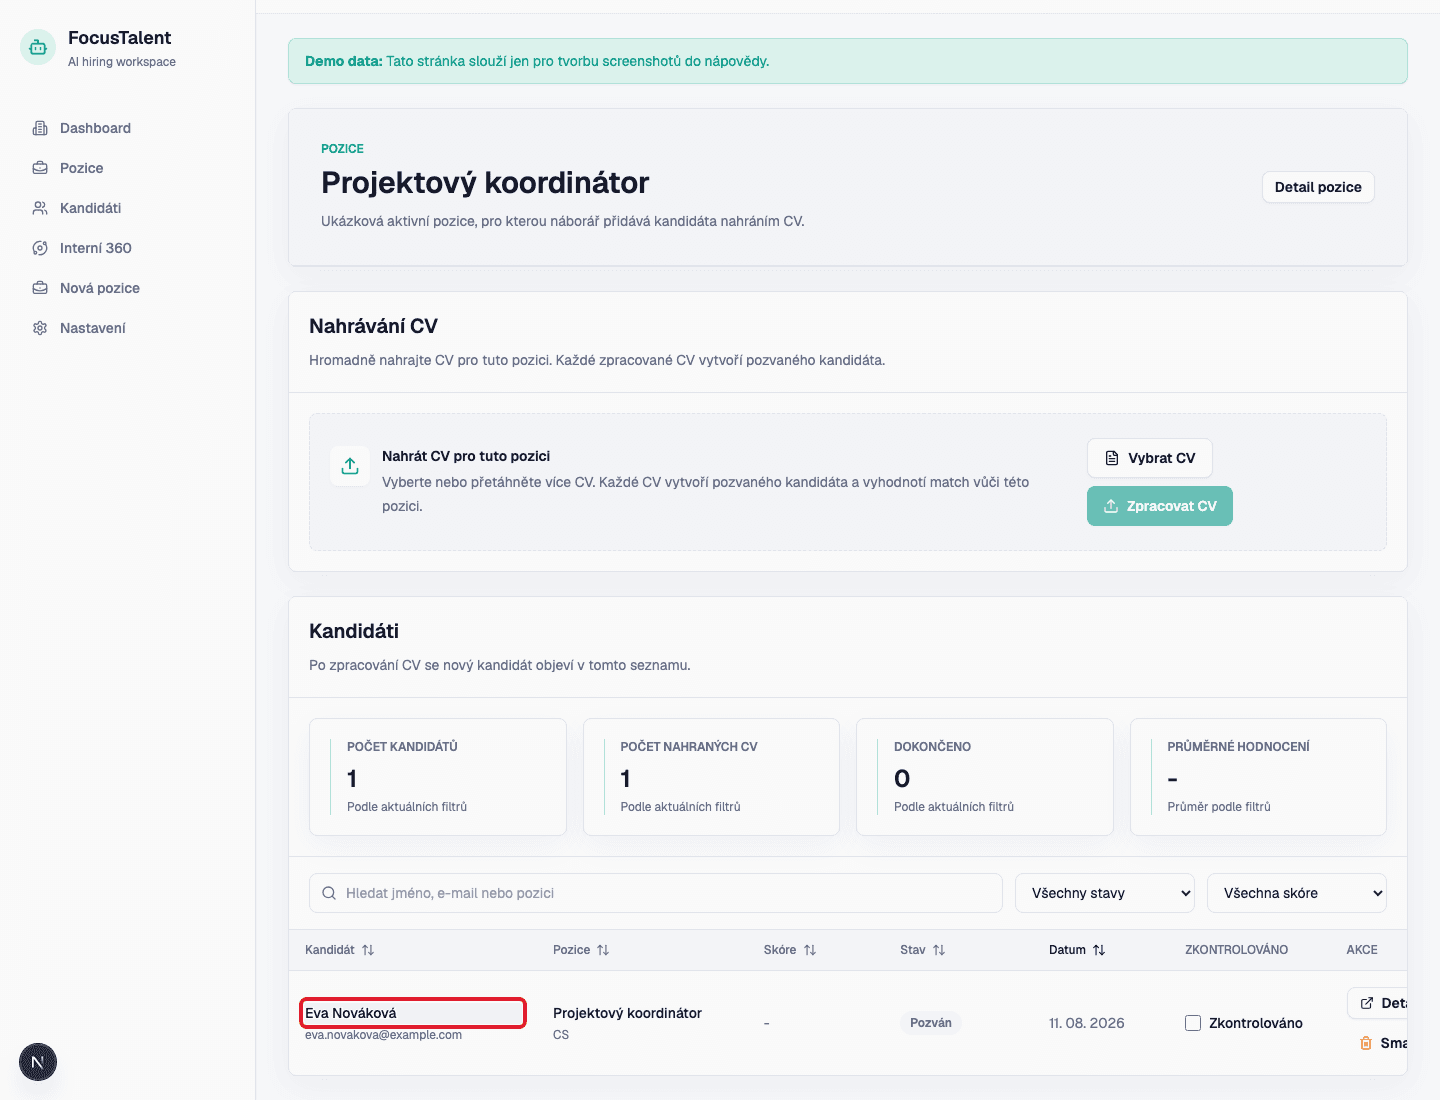Screen dimensions: 1440x1100
Task: Open Nastavení using its gear icon
Action: point(40,328)
